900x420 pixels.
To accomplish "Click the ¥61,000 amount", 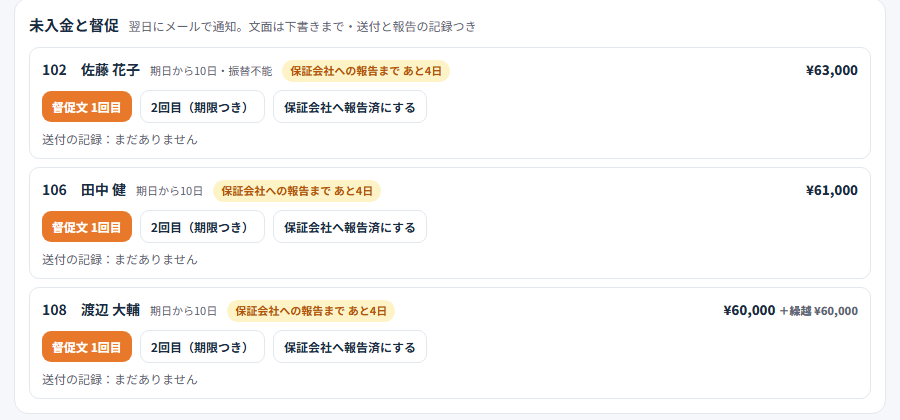I will click(832, 190).
